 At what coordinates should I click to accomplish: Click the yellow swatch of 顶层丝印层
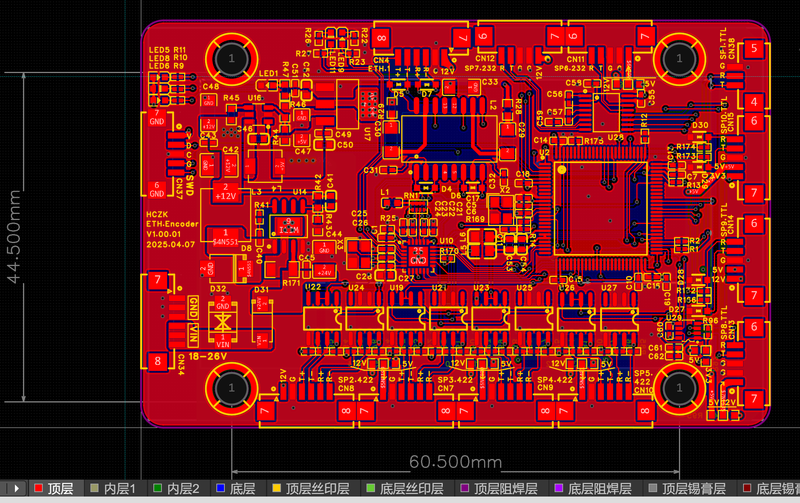277,488
